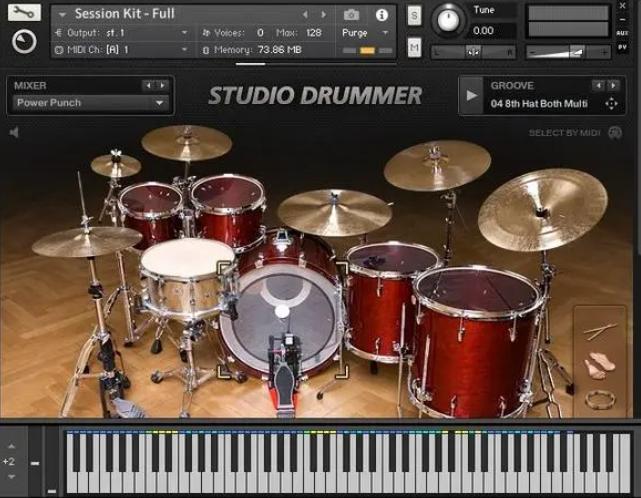Click the round dial icon under the wrench
The image size is (641, 498).
tap(24, 42)
